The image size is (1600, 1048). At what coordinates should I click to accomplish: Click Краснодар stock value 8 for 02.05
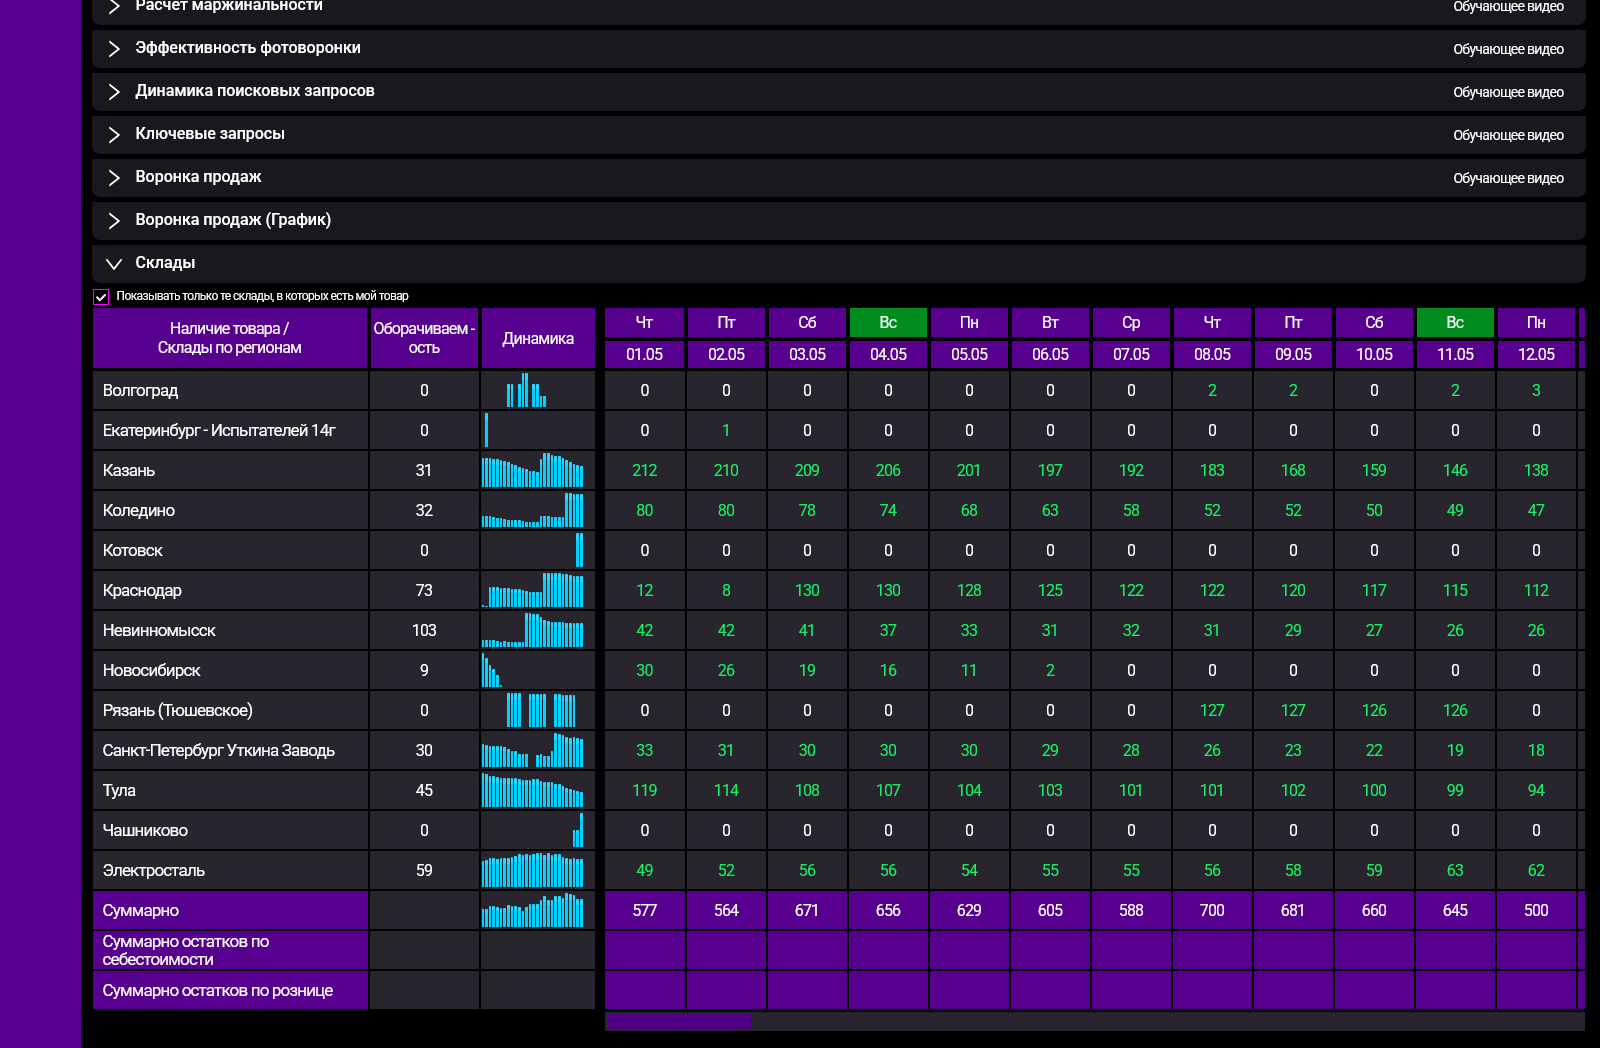[x=726, y=590]
